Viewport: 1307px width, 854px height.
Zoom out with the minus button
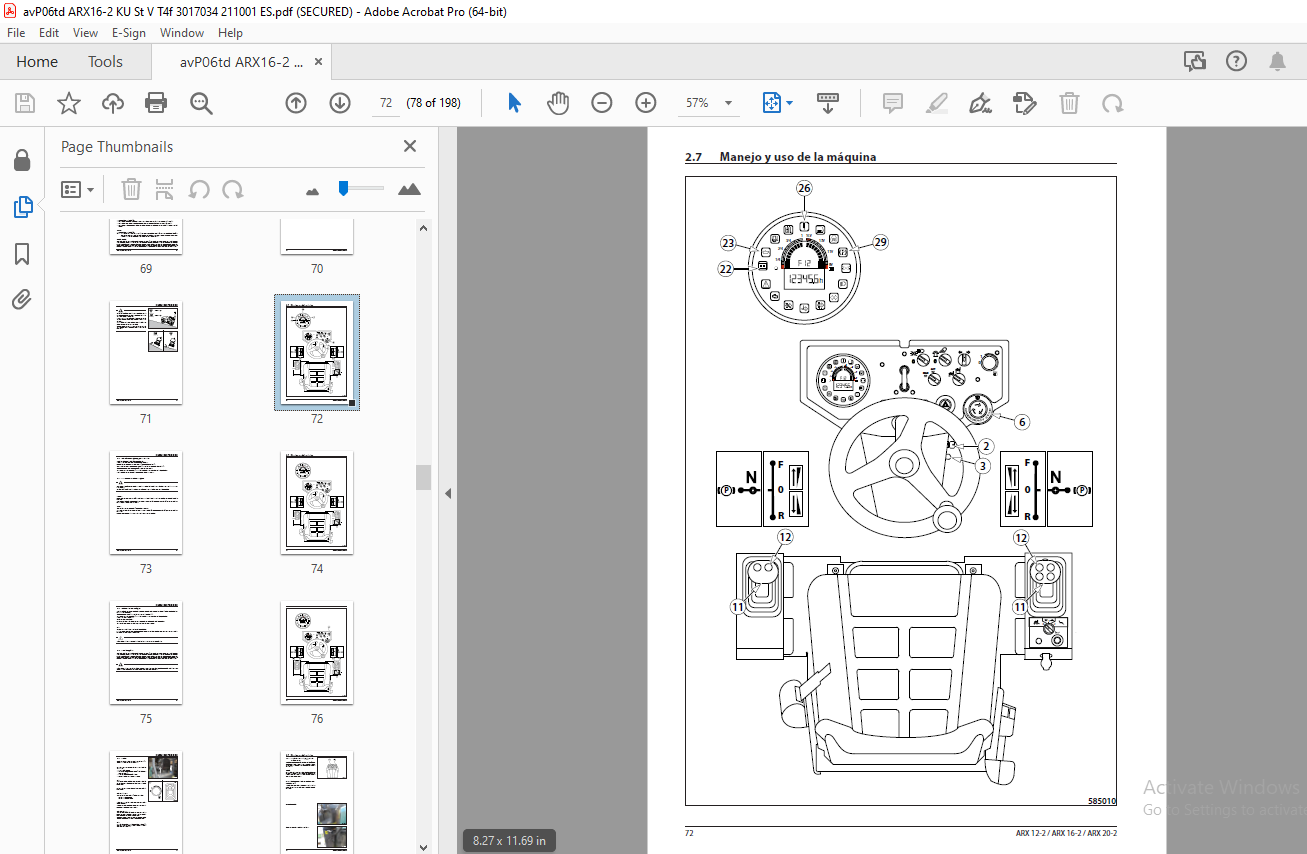pos(601,103)
